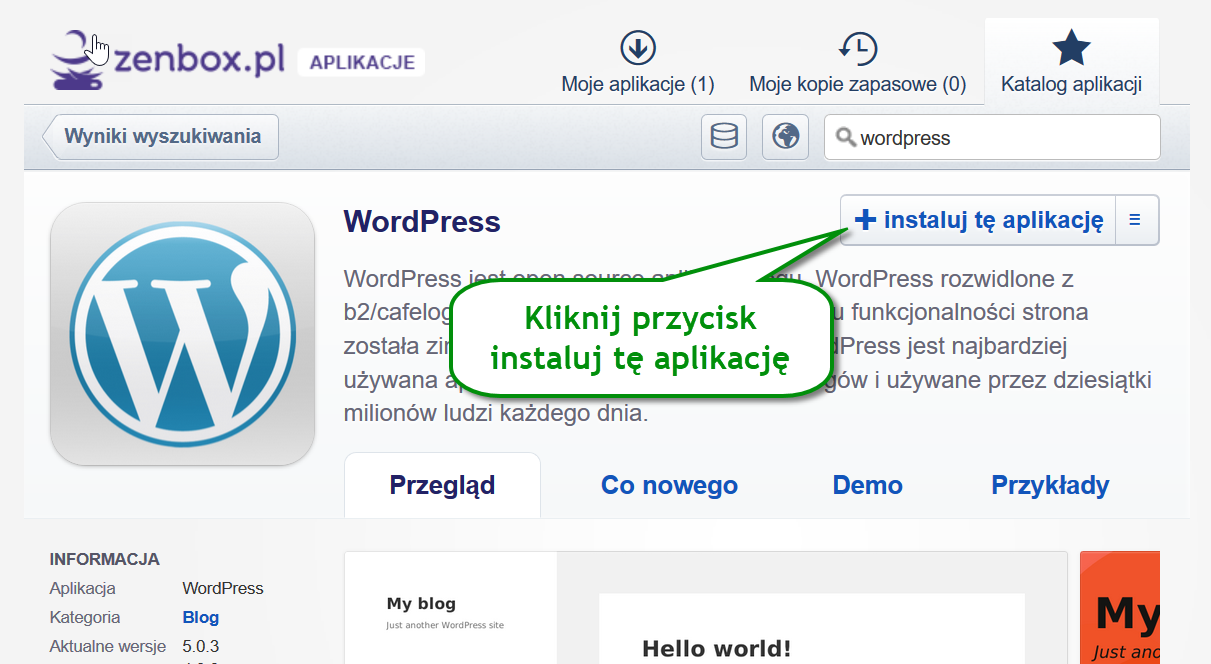Expand the menu beside the install button
This screenshot has width=1211, height=664.
pos(1135,220)
